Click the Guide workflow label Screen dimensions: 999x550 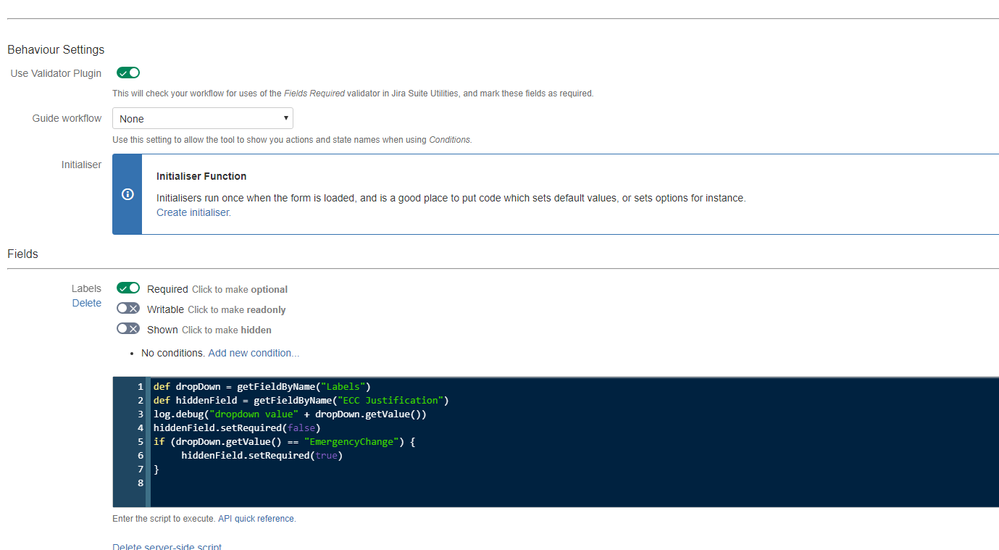click(67, 119)
